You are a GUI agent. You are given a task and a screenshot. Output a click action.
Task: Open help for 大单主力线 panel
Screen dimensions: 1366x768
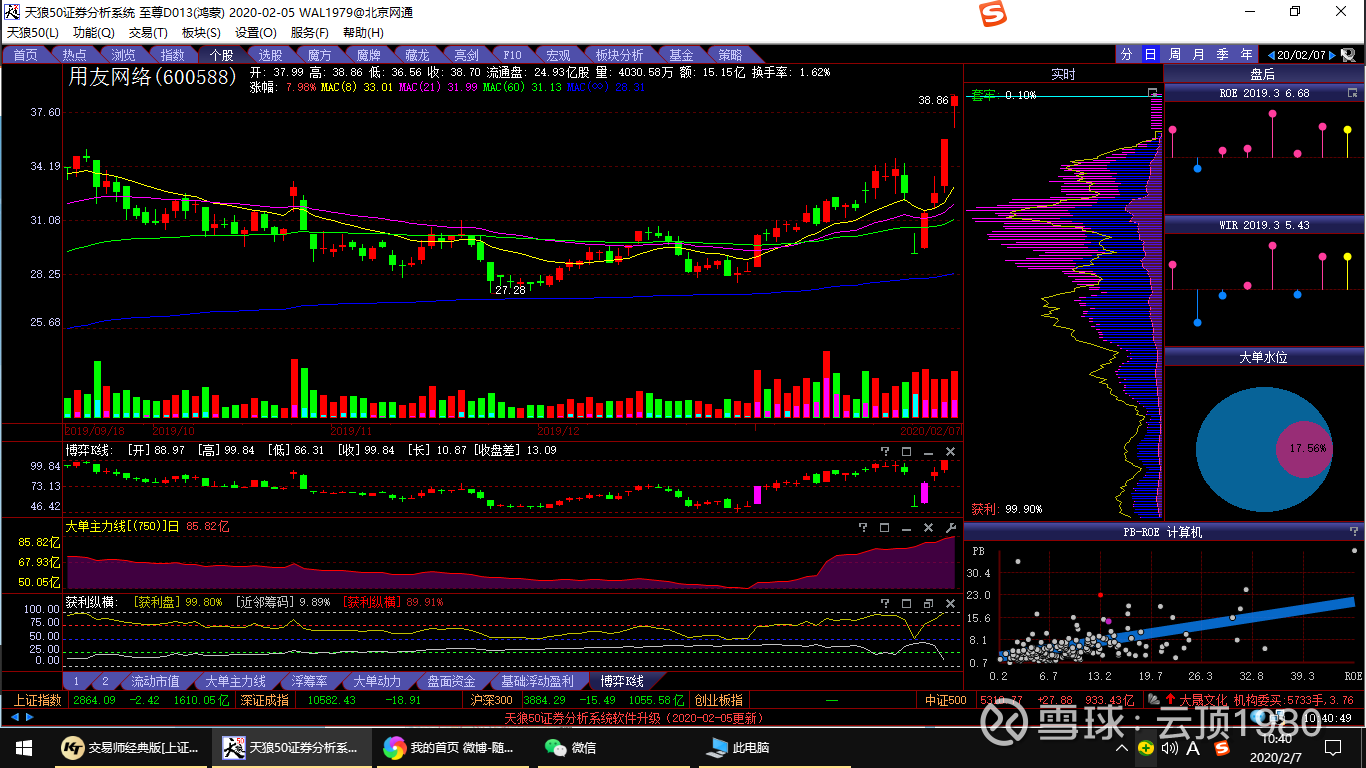862,527
